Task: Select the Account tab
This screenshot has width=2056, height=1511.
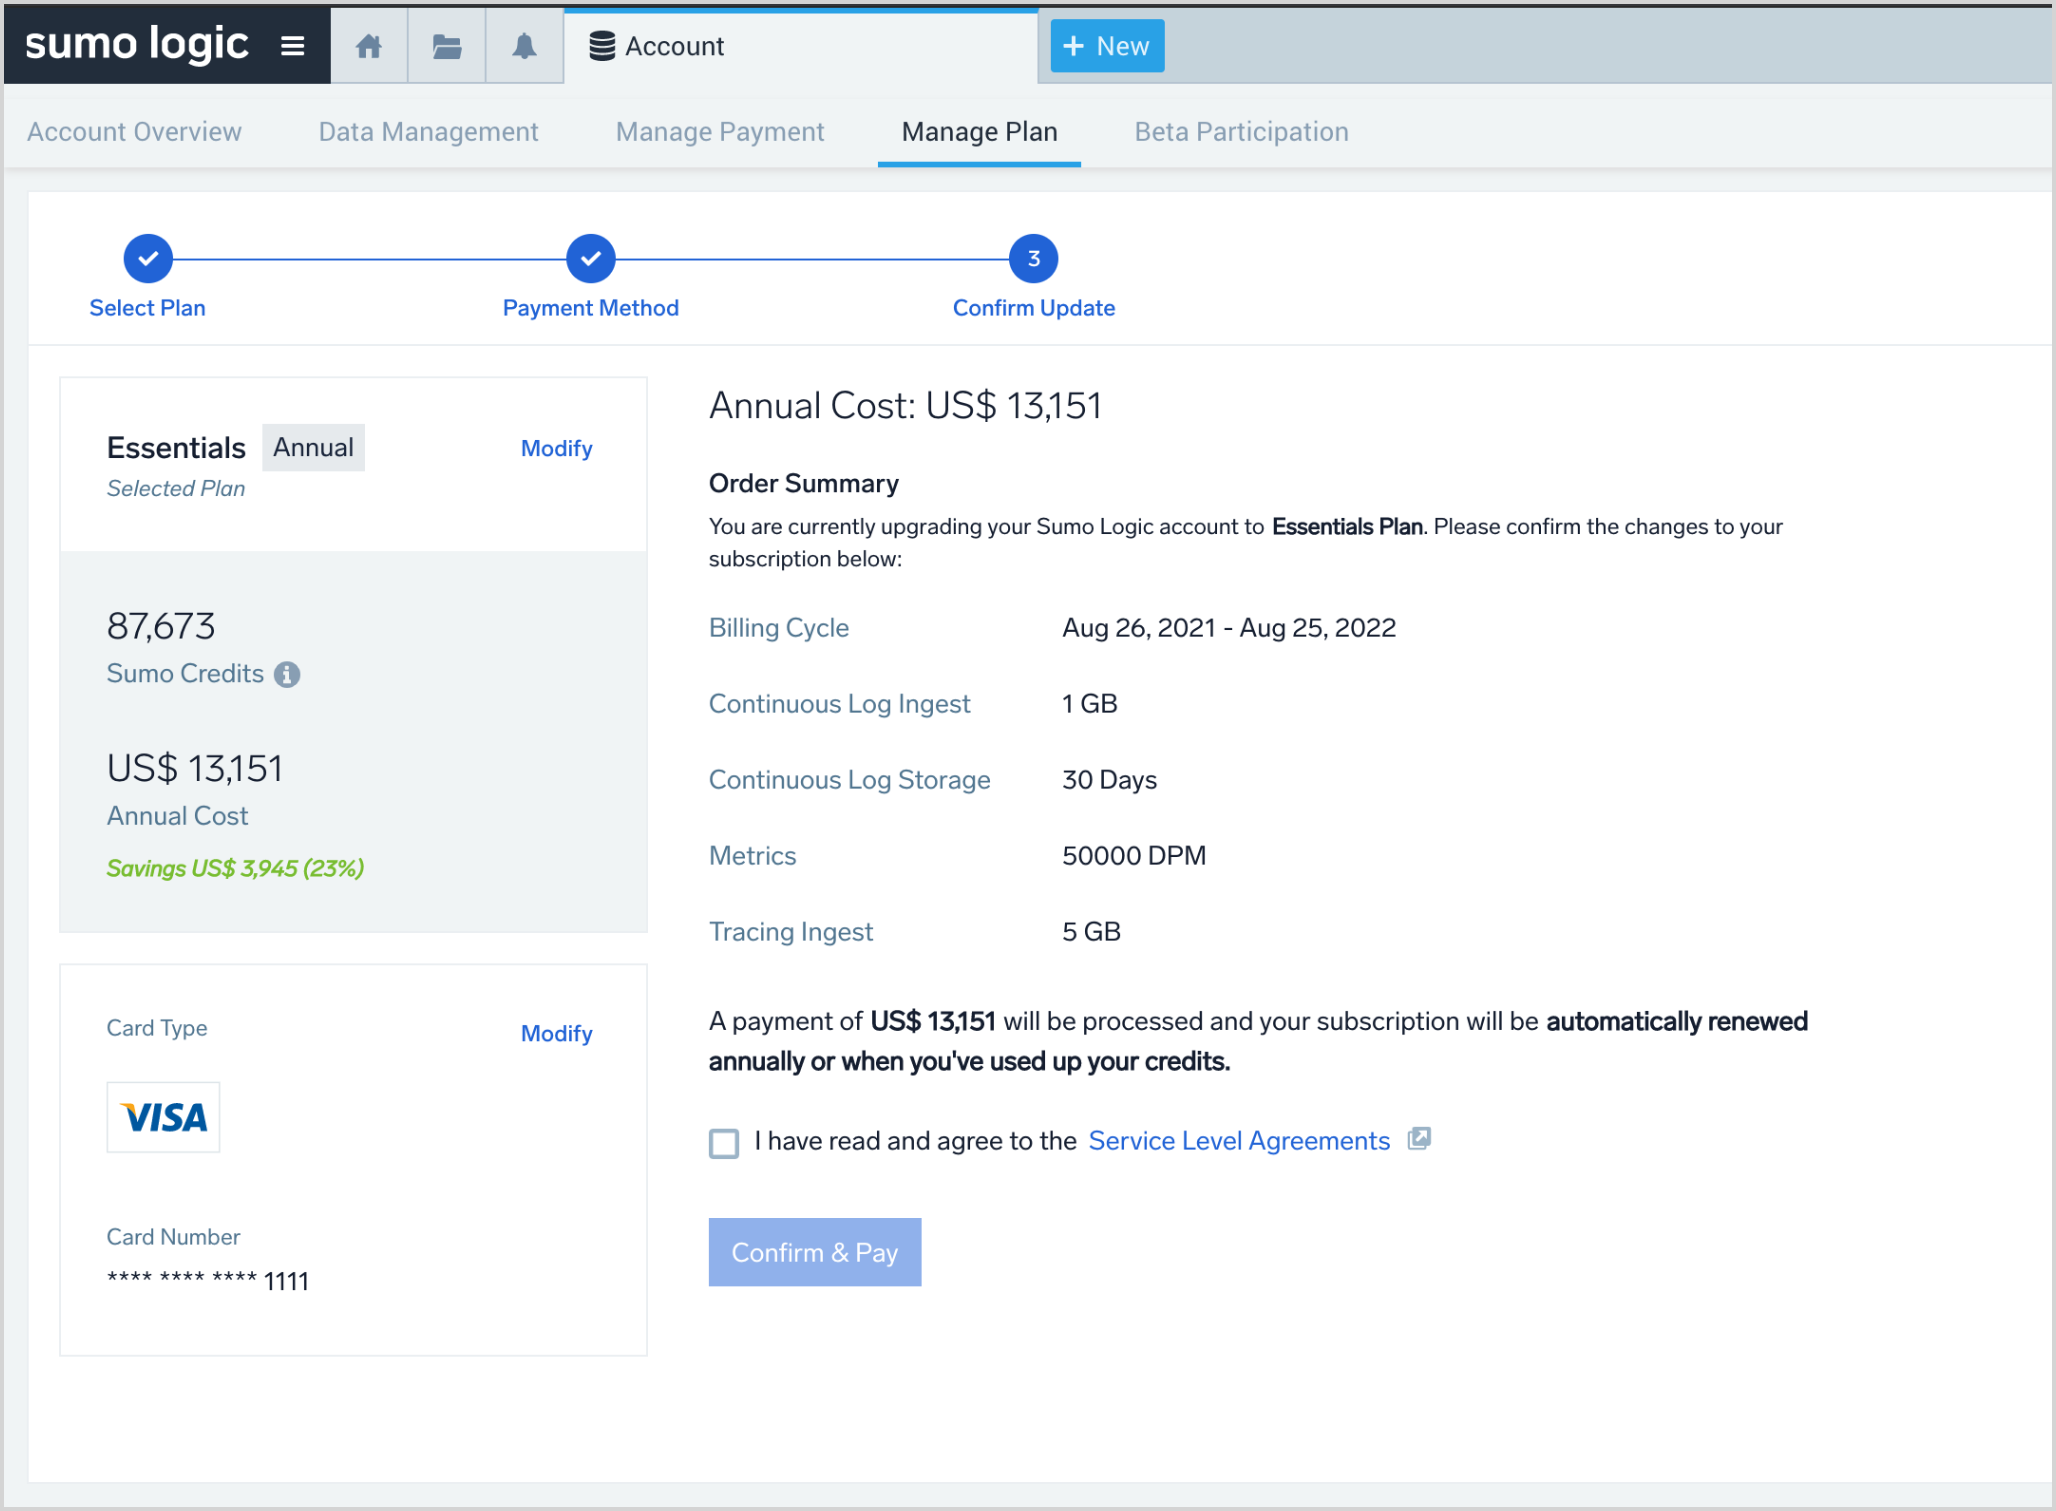Action: point(801,46)
